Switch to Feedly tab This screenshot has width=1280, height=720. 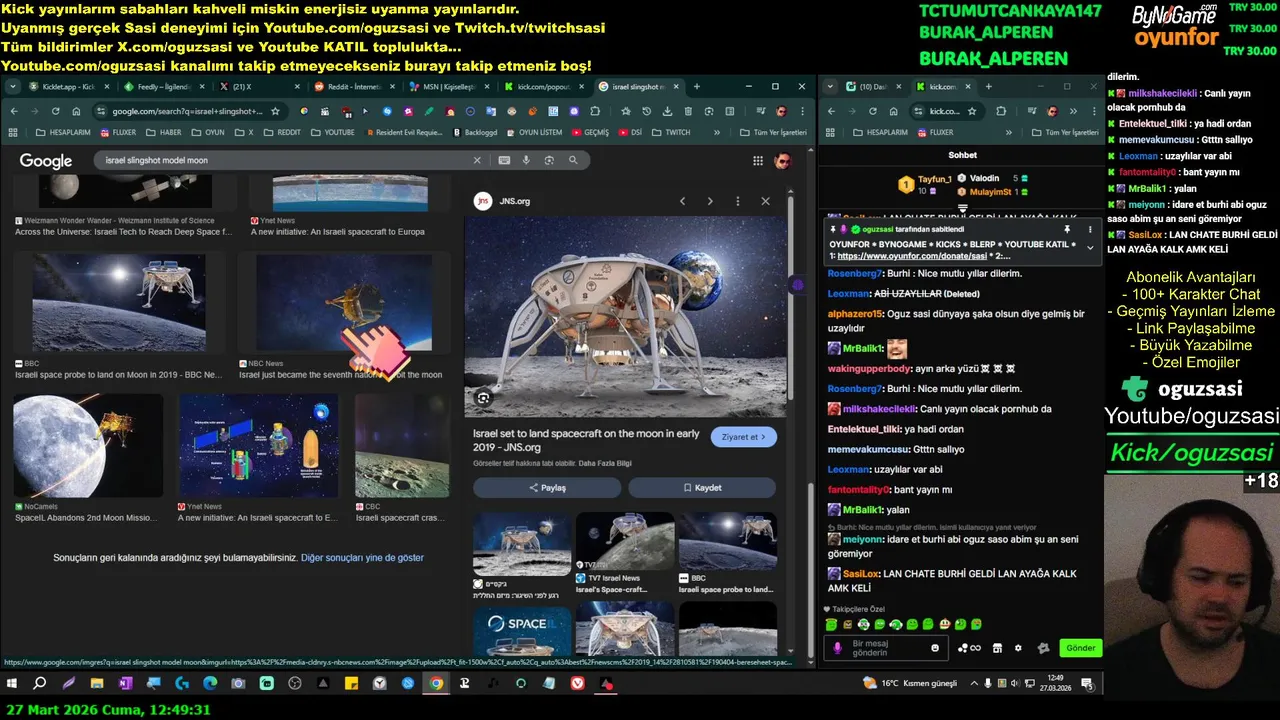[x=162, y=87]
